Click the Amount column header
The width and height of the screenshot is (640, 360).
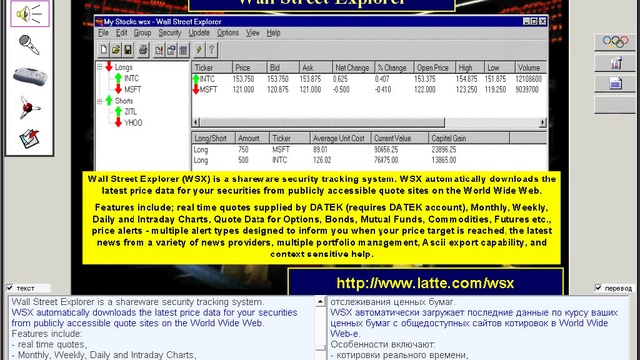pyautogui.click(x=252, y=138)
